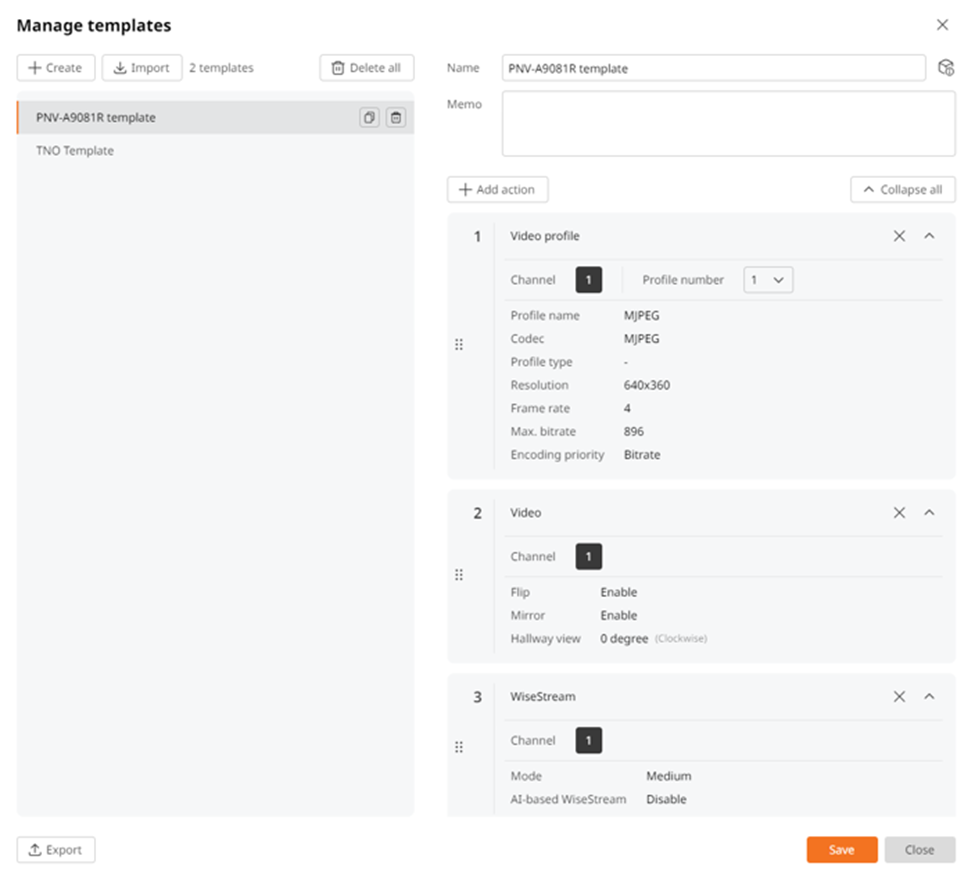
Task: Click the WiseStream heading
Action: 543,697
